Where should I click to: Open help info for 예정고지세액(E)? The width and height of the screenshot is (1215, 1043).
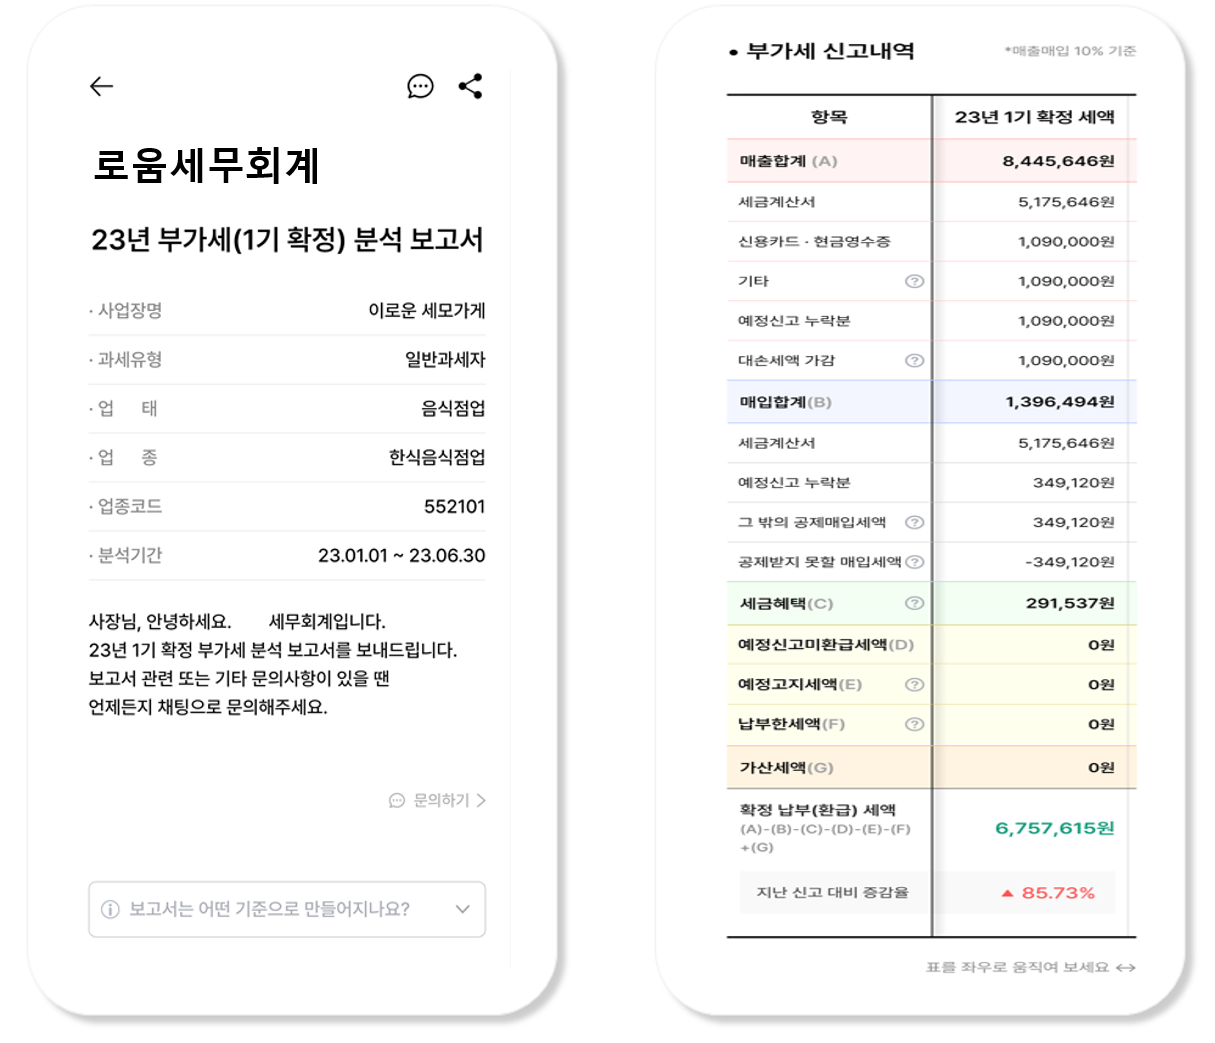(x=914, y=685)
